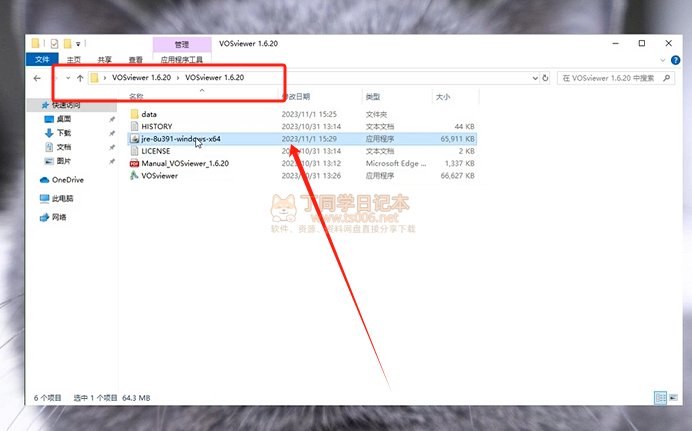692x431 pixels.
Task: Expand breadcrumb arrow between the VOSviewer folders
Action: point(178,78)
